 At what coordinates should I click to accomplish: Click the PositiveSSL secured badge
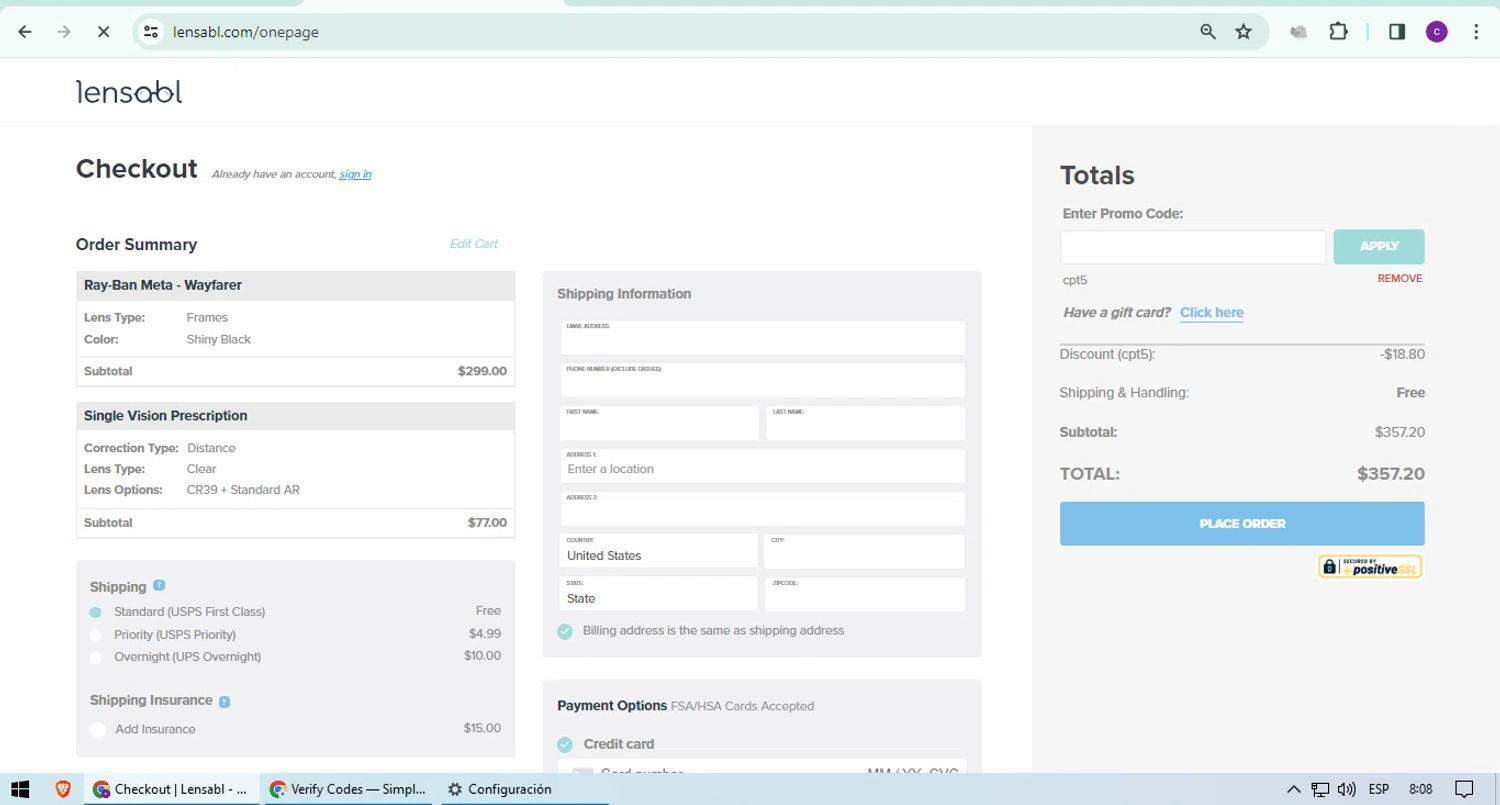1370,567
